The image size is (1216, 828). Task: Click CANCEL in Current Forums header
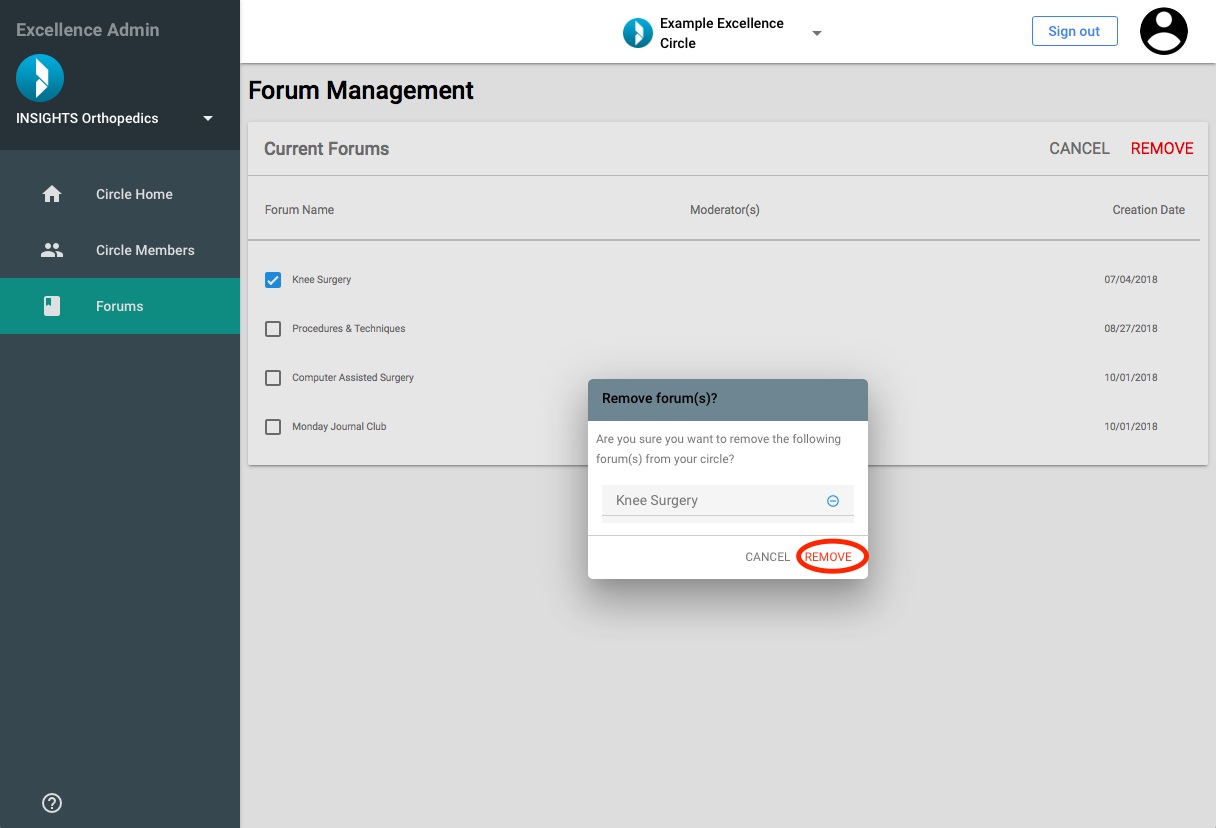click(1079, 148)
